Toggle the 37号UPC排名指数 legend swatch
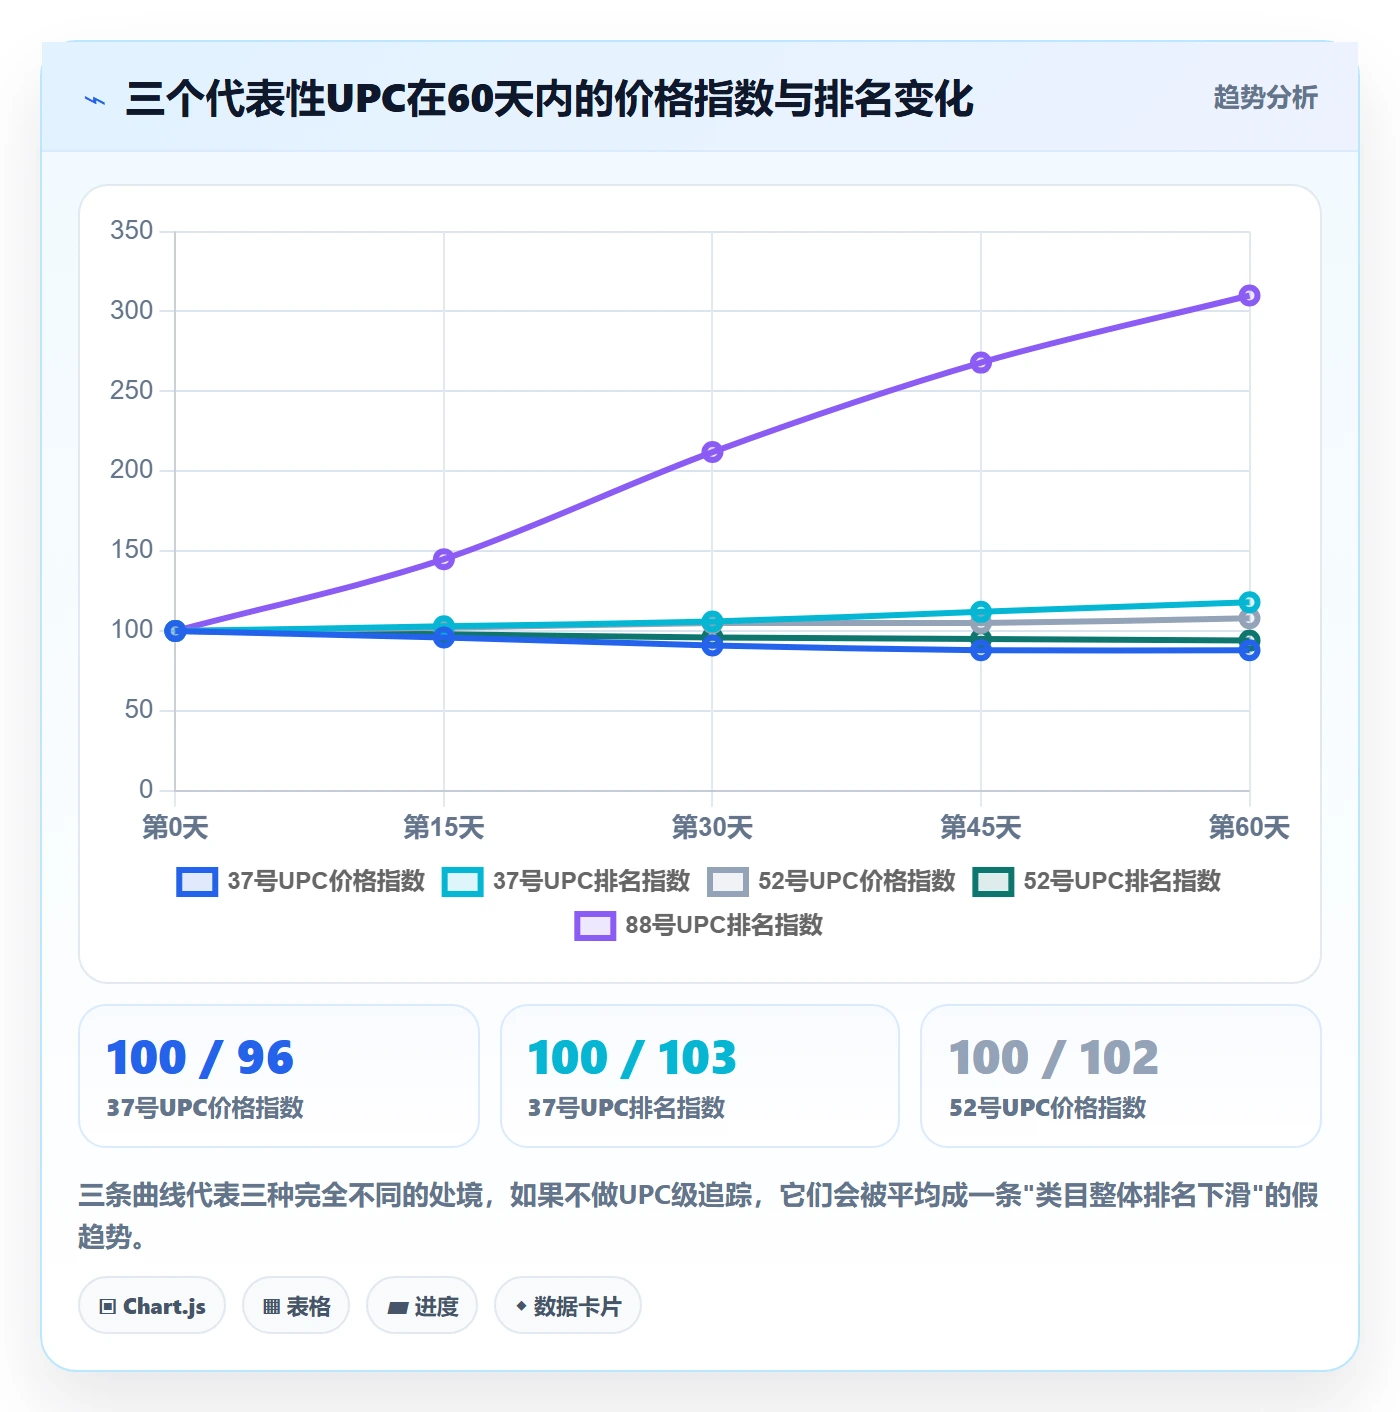Screen dimensions: 1400x1412 point(462,882)
